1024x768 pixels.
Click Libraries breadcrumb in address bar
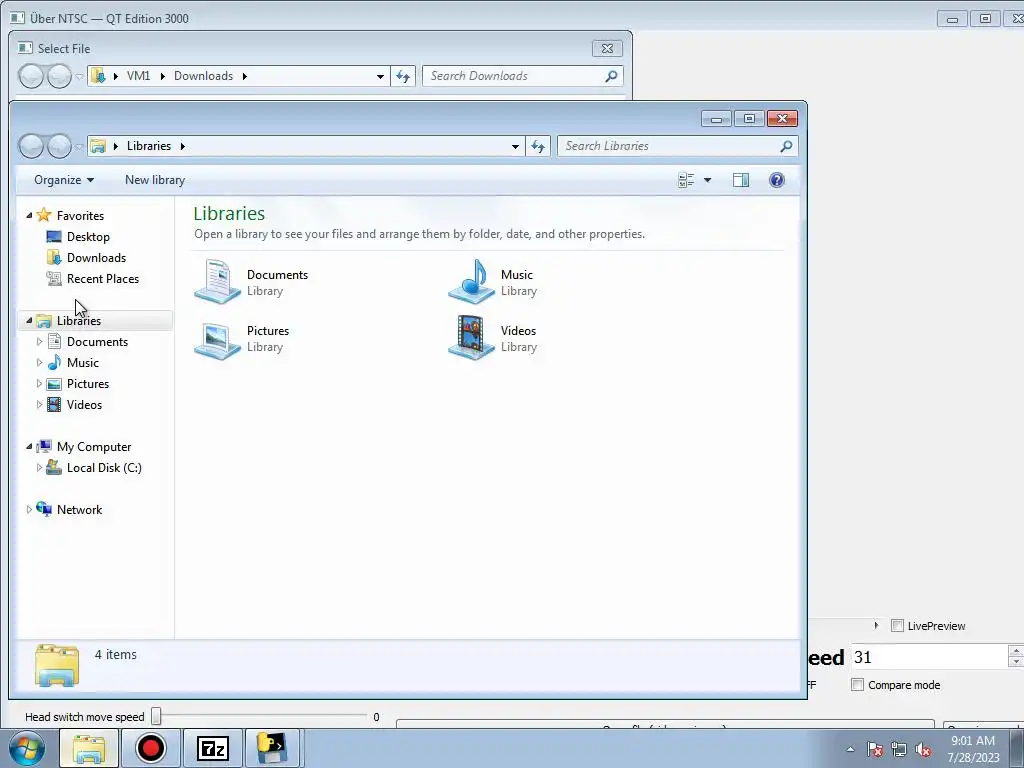click(149, 146)
